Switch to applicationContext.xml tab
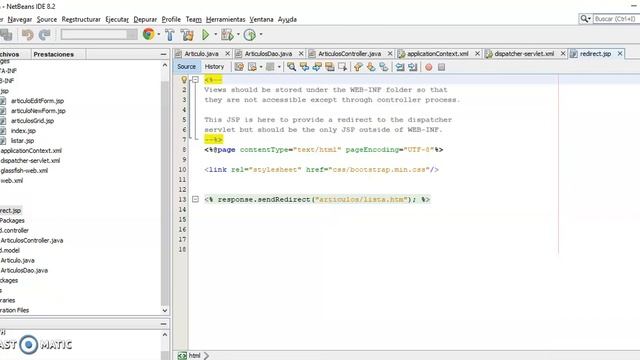The height and width of the screenshot is (360, 640). click(438, 53)
